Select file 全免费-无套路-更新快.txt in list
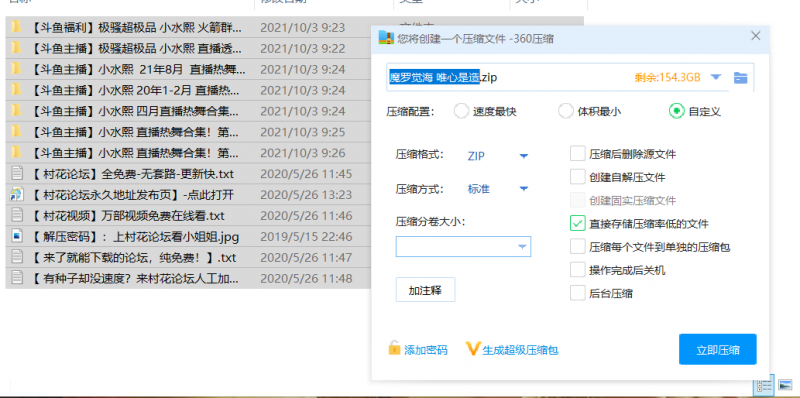This screenshot has height=398, width=800. click(x=132, y=174)
